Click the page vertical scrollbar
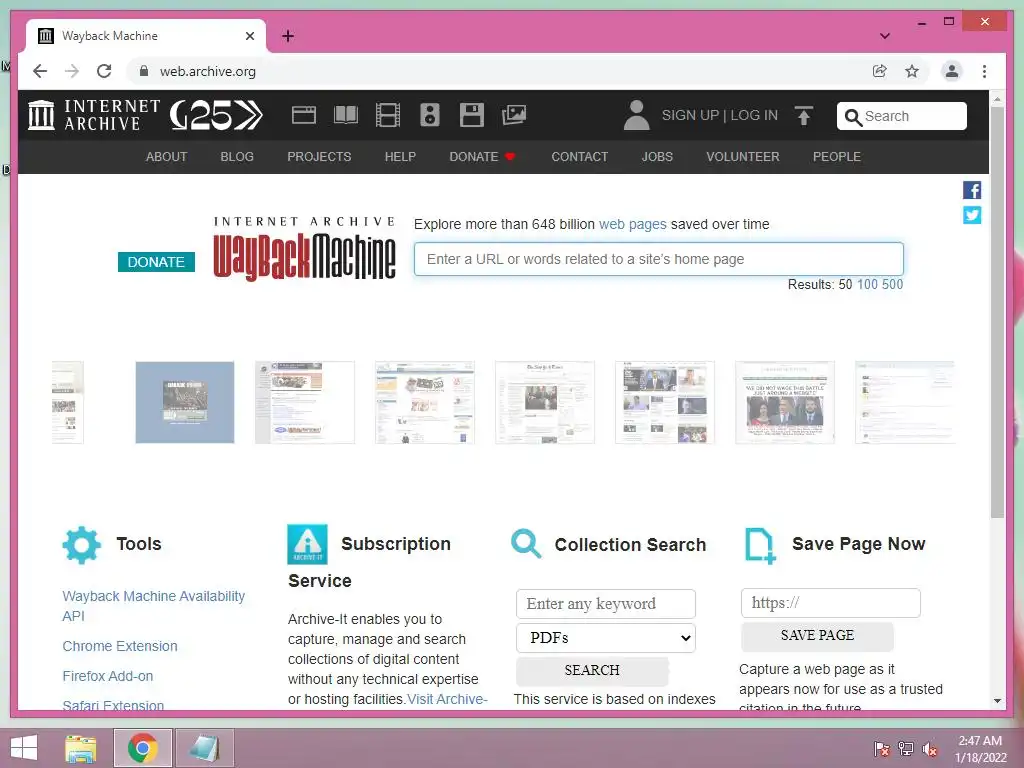The height and width of the screenshot is (768, 1024). point(997,312)
